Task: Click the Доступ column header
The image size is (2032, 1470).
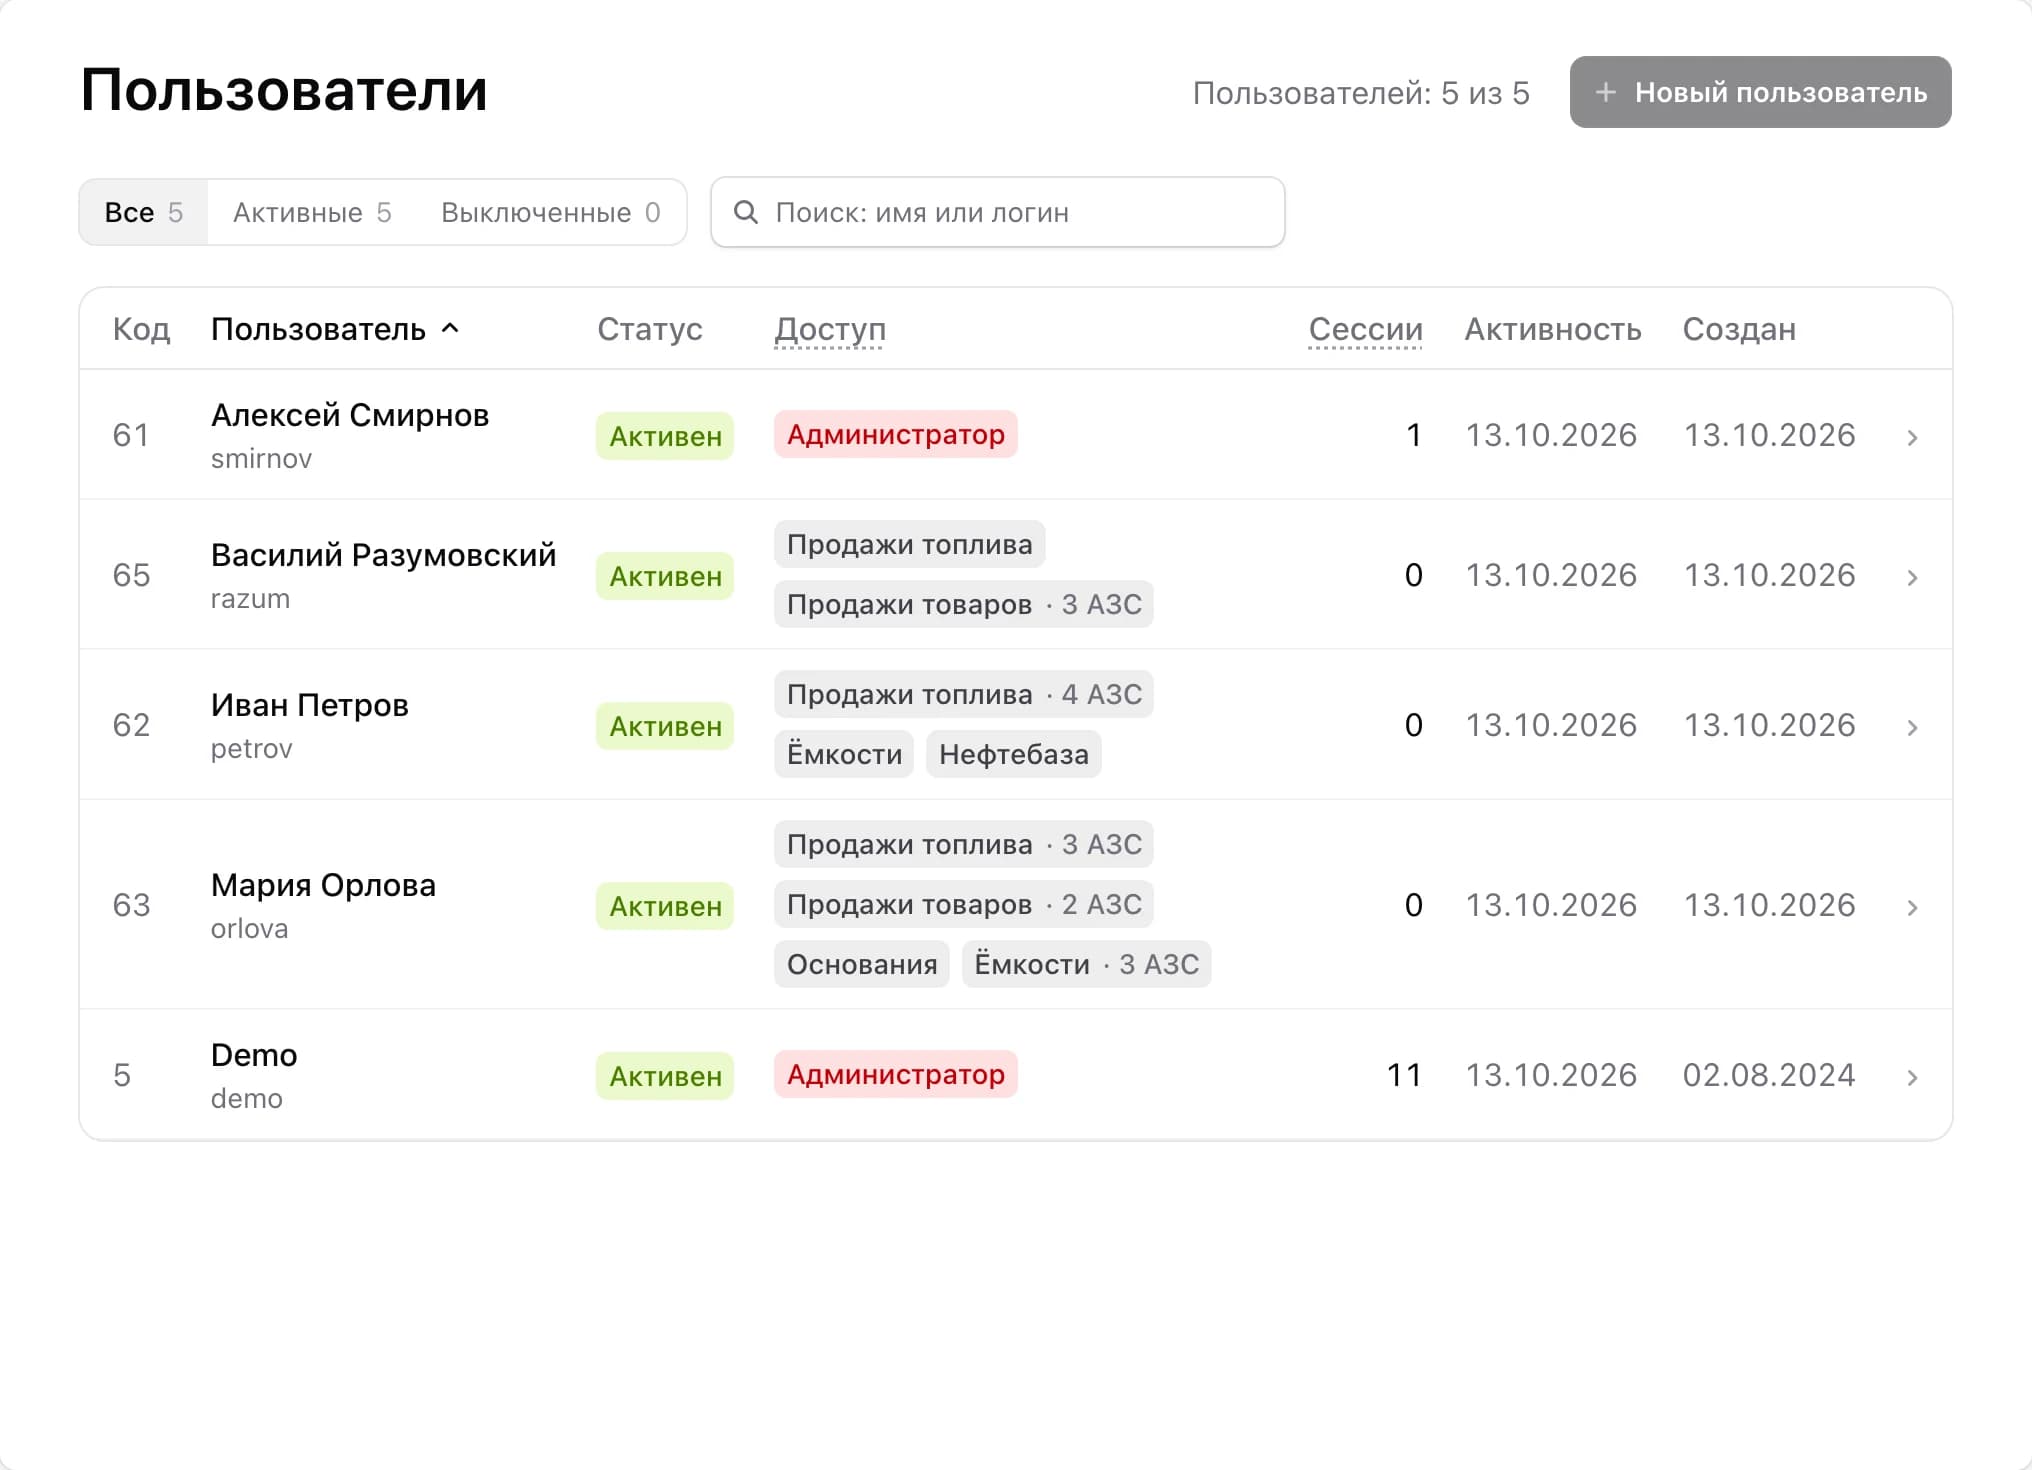Action: coord(830,329)
